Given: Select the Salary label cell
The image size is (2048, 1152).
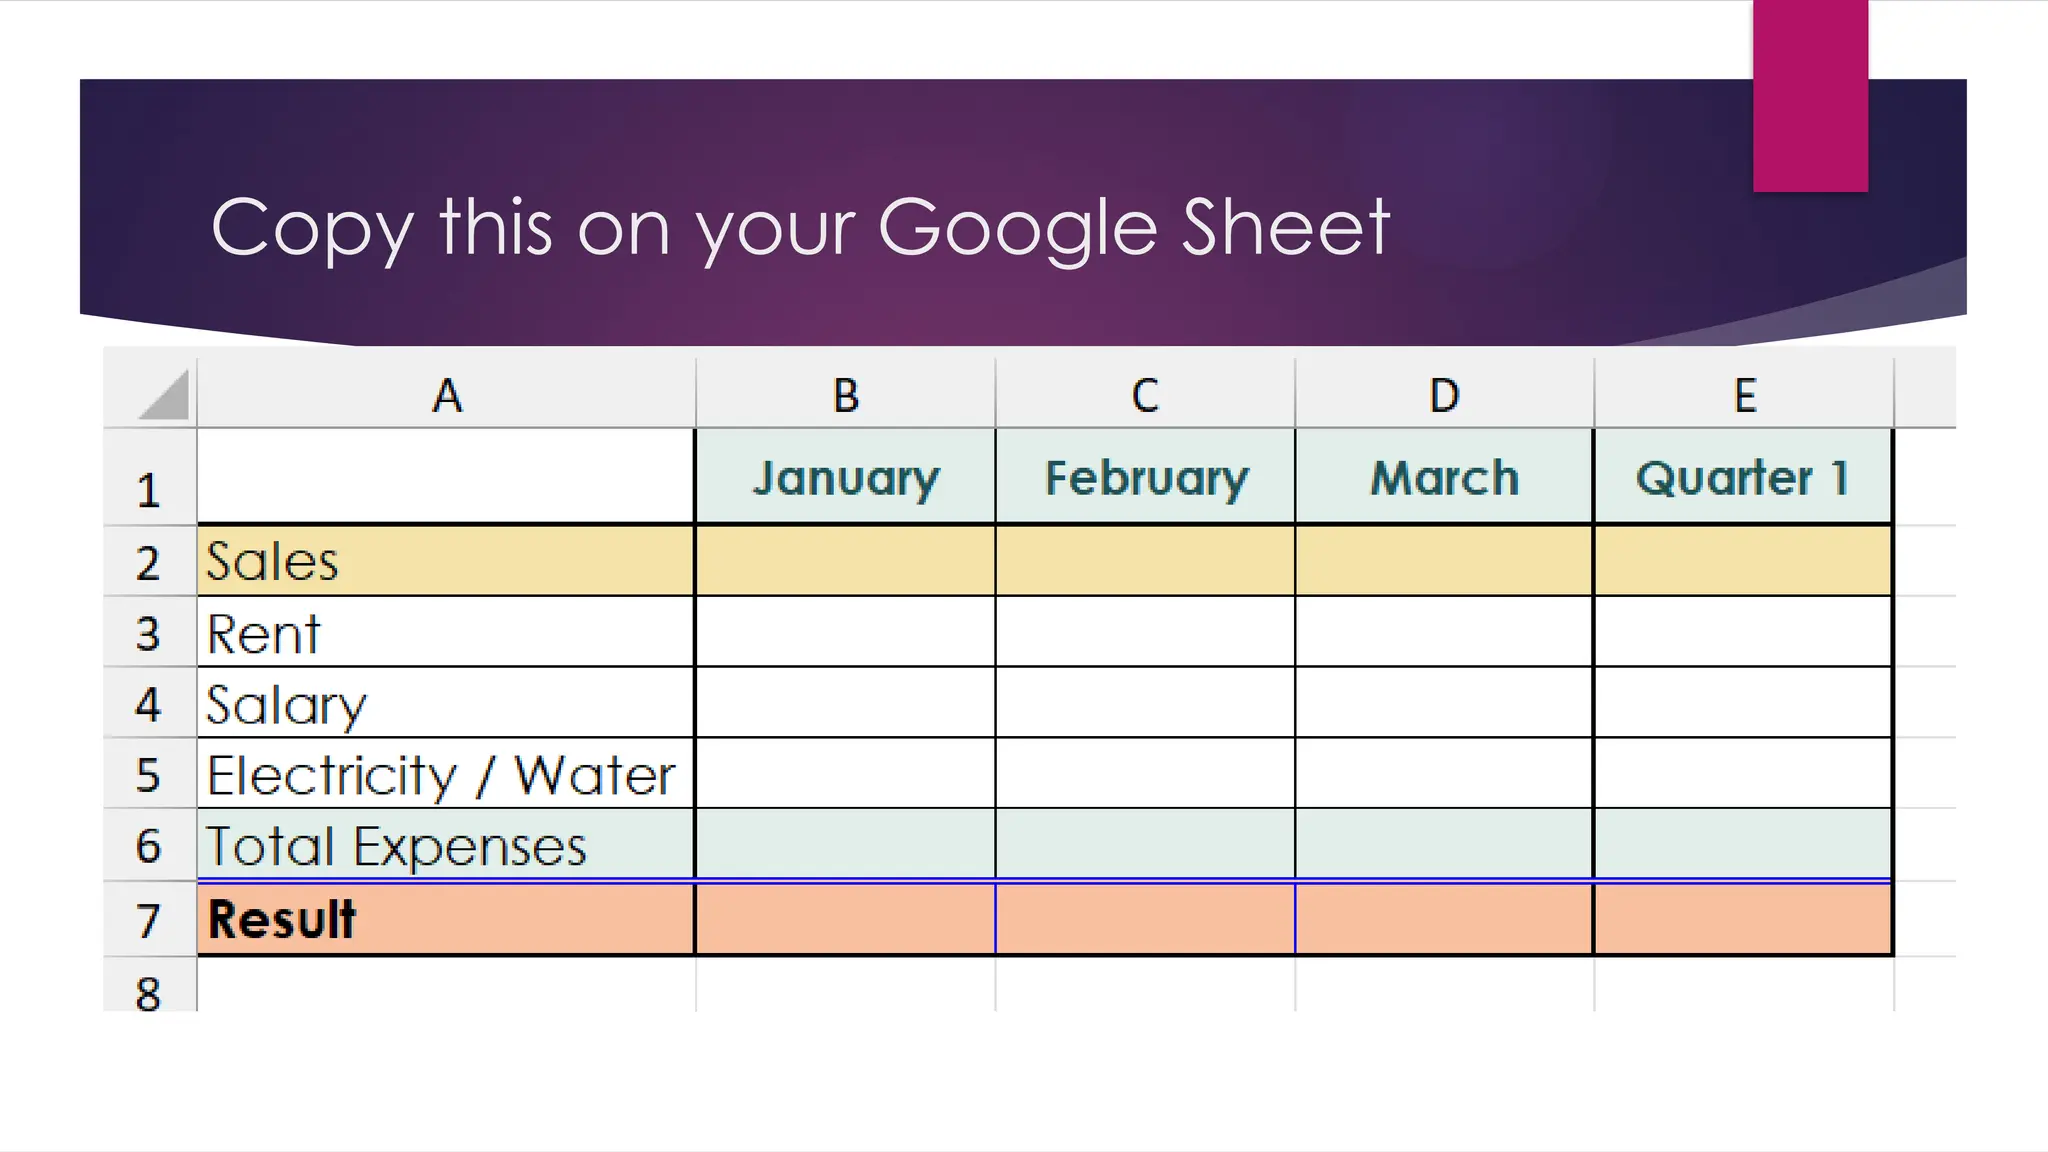Looking at the screenshot, I should coord(446,703).
